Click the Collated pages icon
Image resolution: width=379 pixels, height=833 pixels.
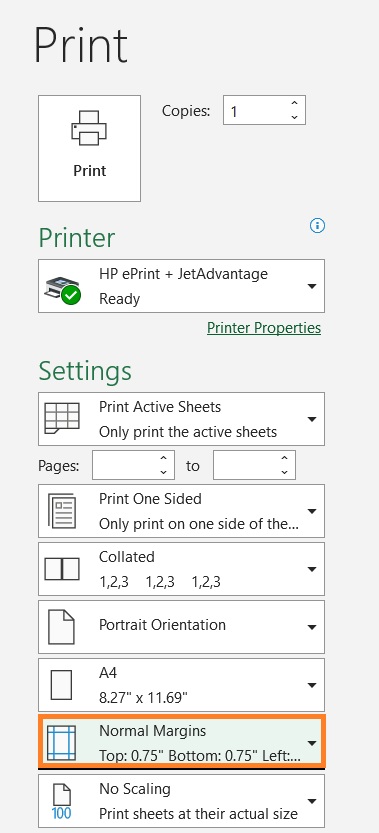62,569
